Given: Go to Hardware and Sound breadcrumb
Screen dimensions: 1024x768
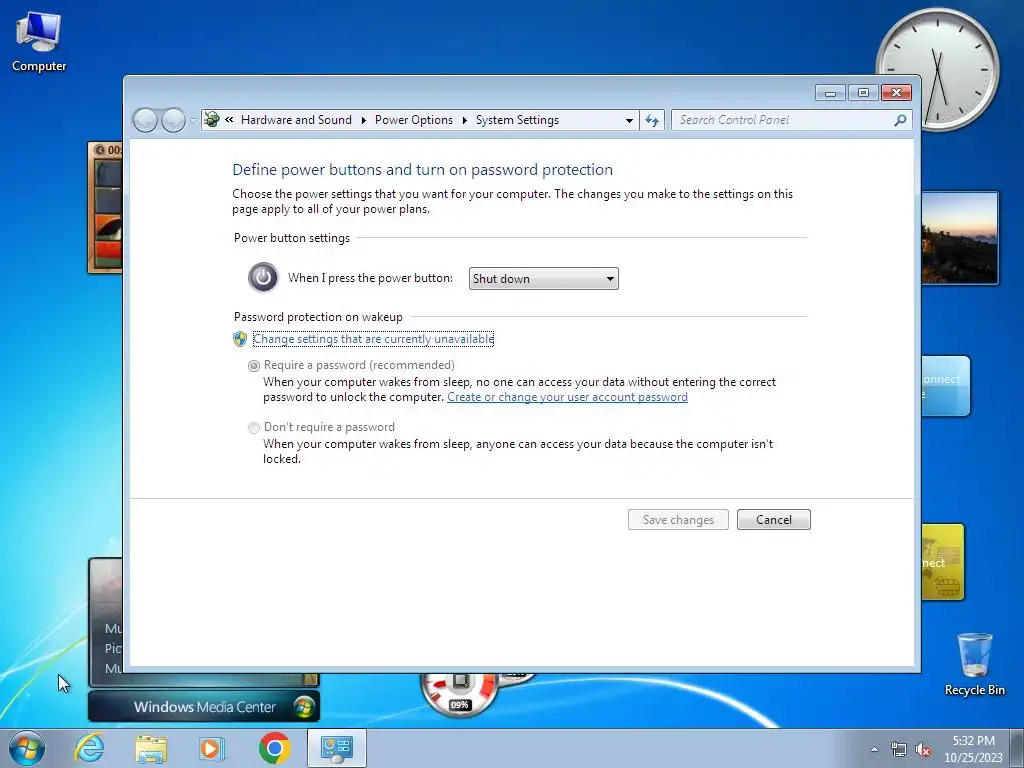Looking at the screenshot, I should pos(296,120).
